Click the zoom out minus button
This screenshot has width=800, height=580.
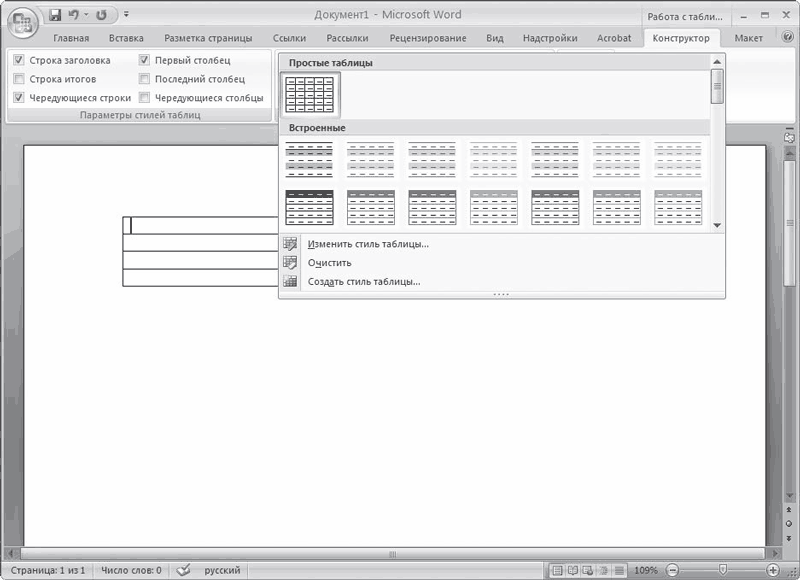click(672, 570)
